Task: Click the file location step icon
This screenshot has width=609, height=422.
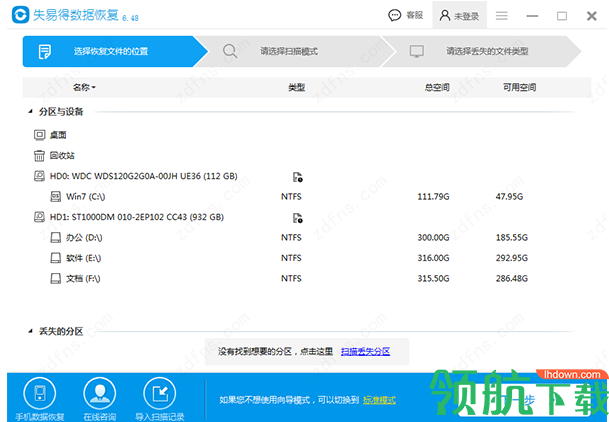Action: click(44, 52)
